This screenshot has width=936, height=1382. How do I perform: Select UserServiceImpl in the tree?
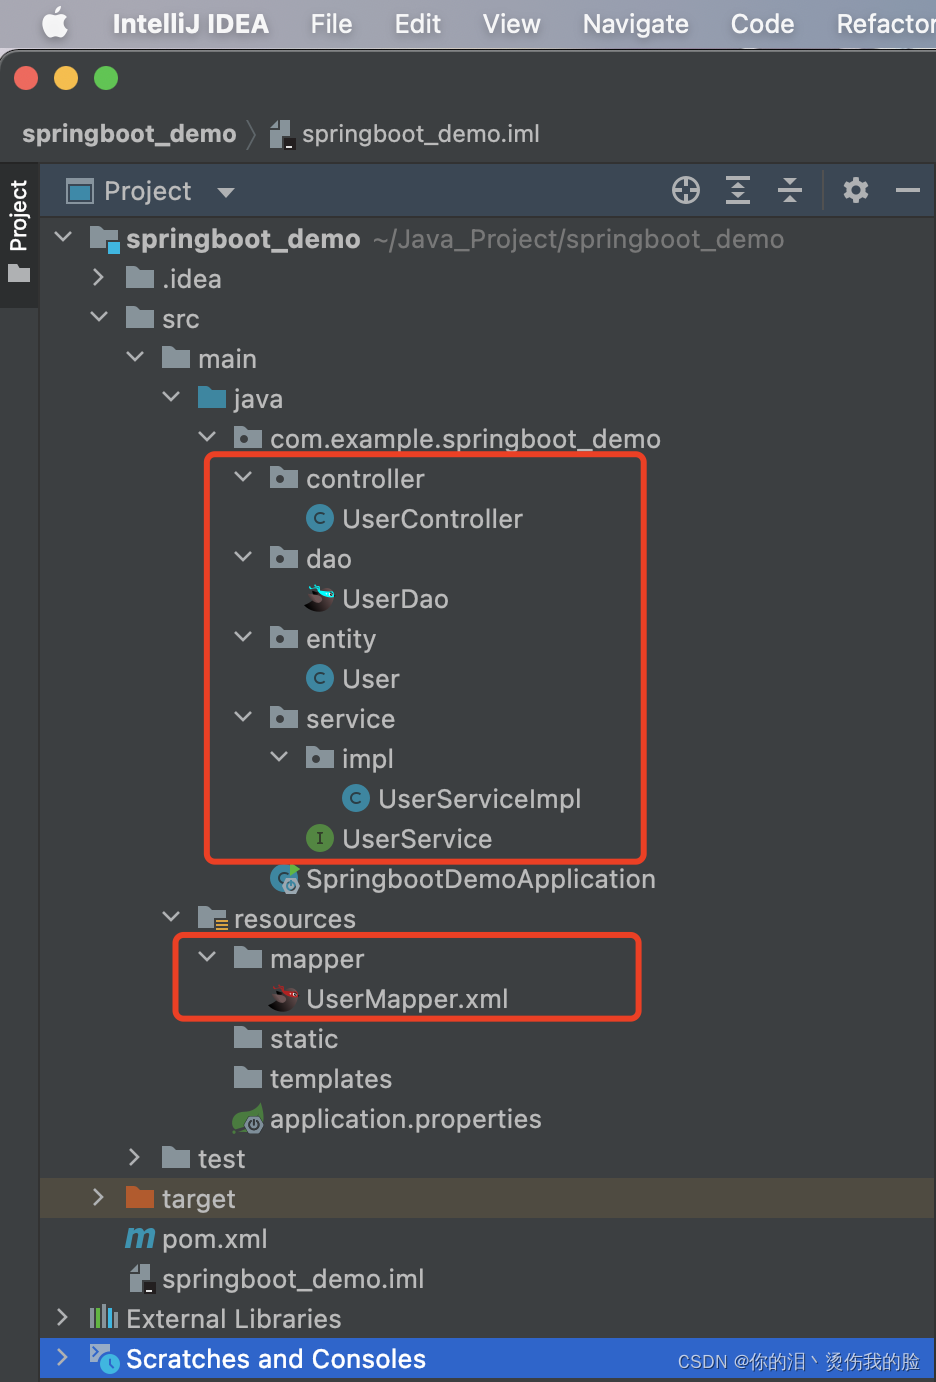(x=479, y=799)
